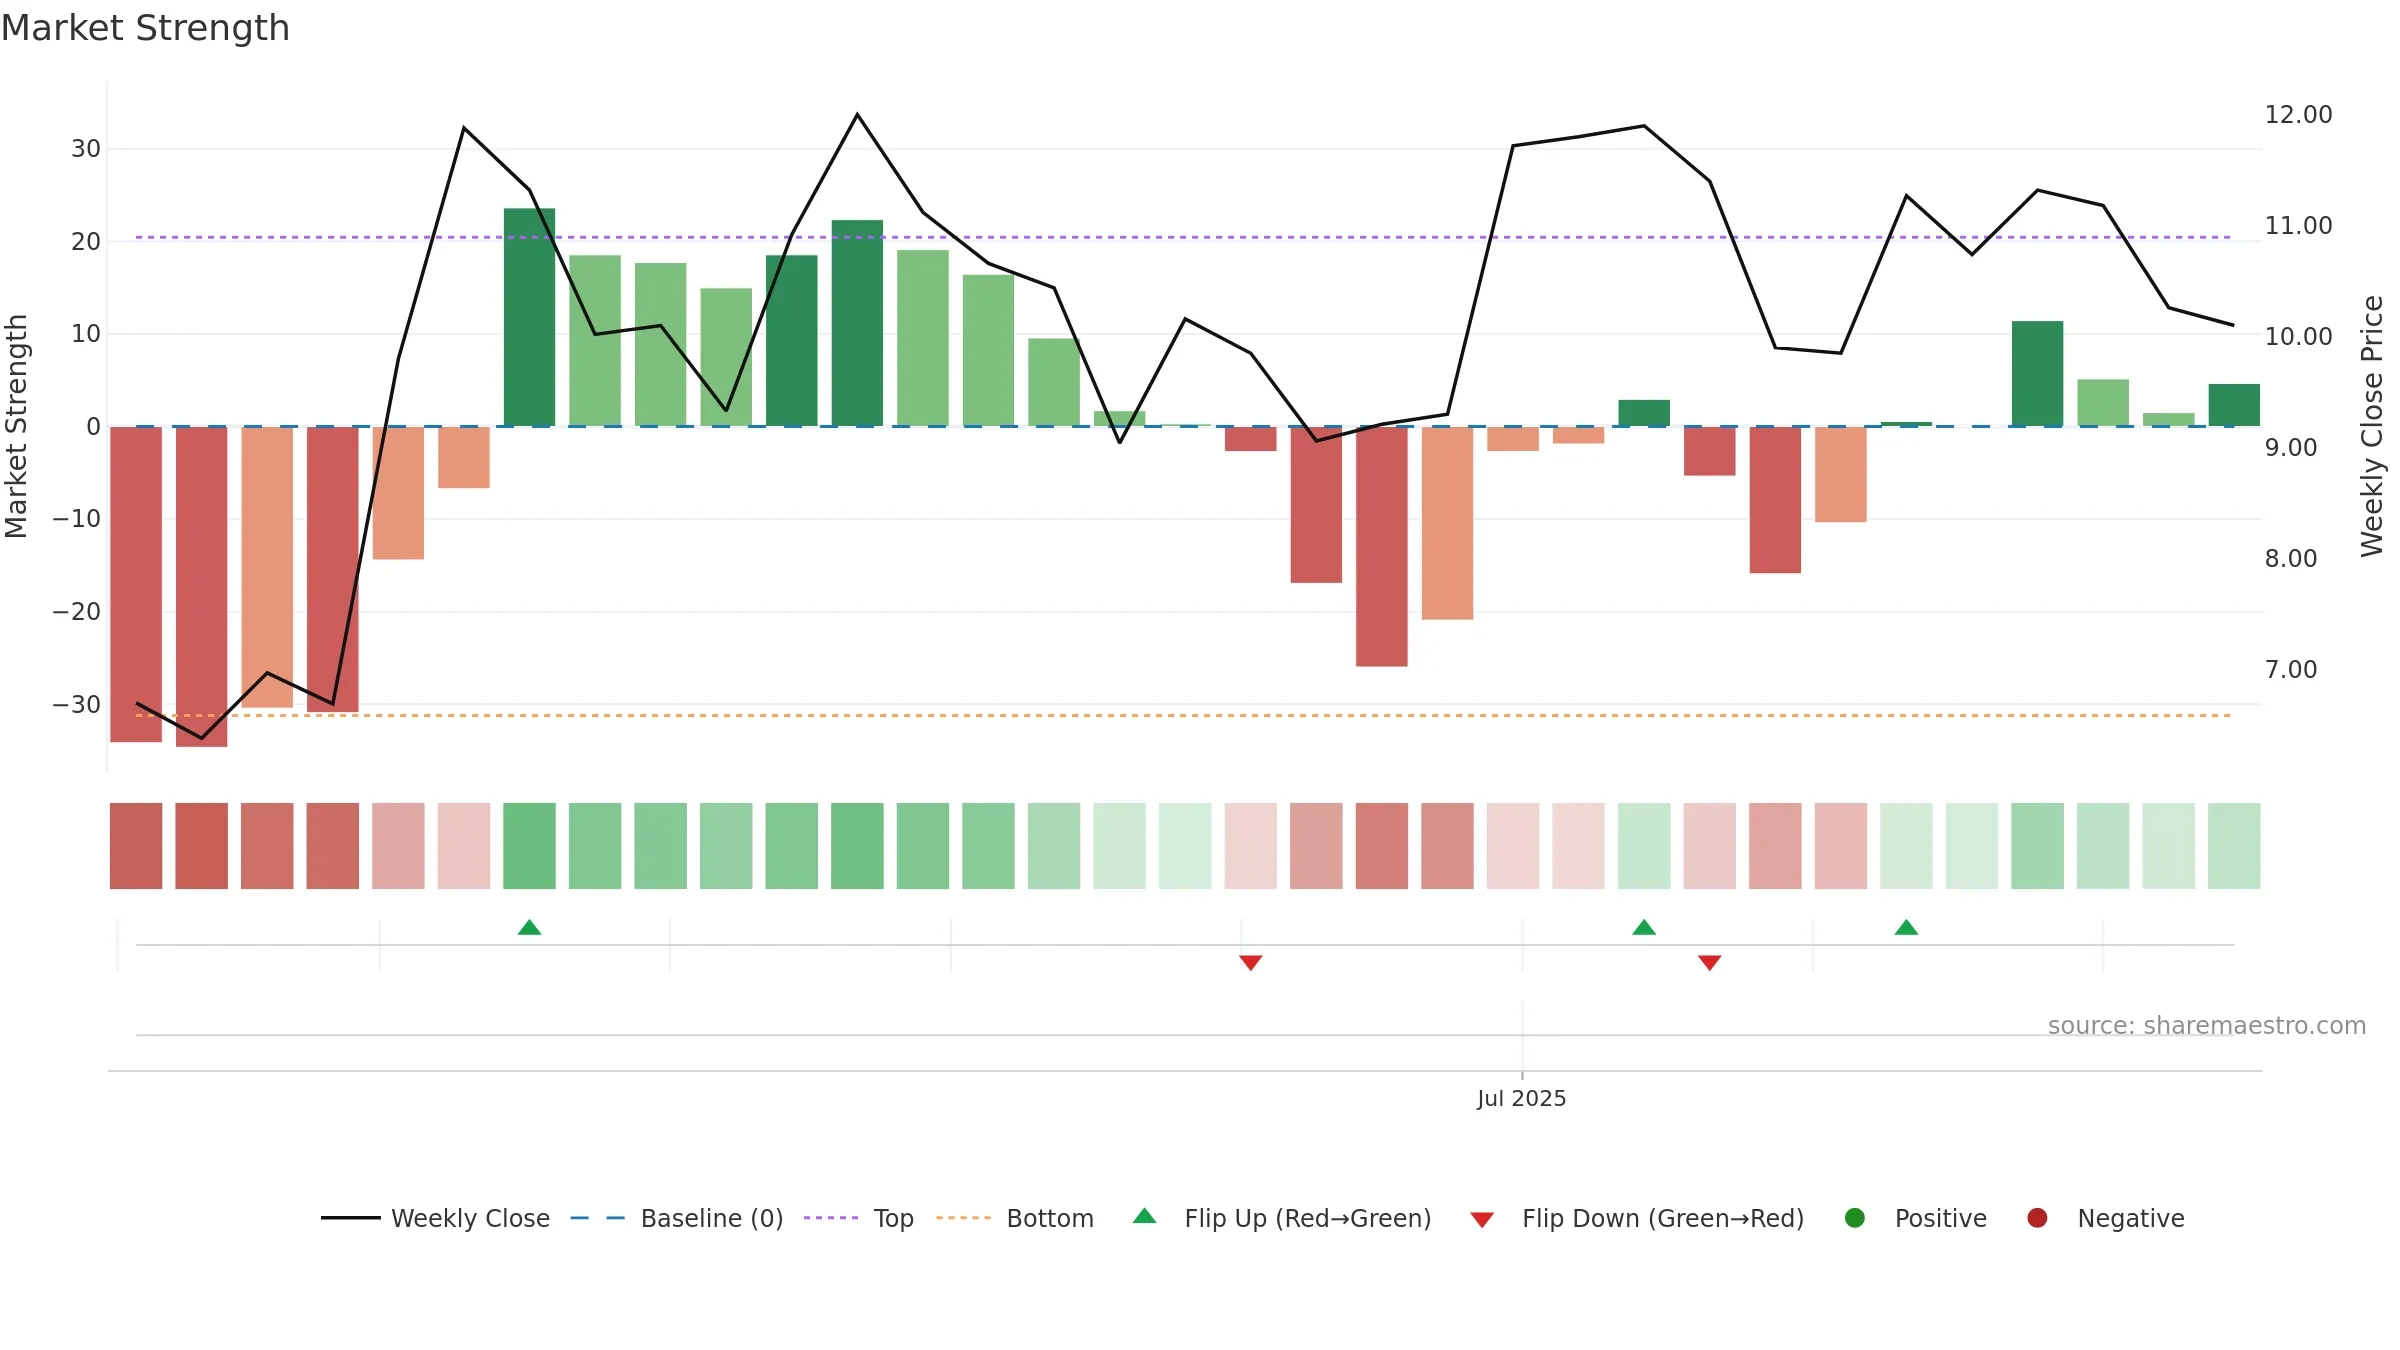
Task: Click the red Flip Down triangle icon in legend
Action: click(x=1482, y=1220)
